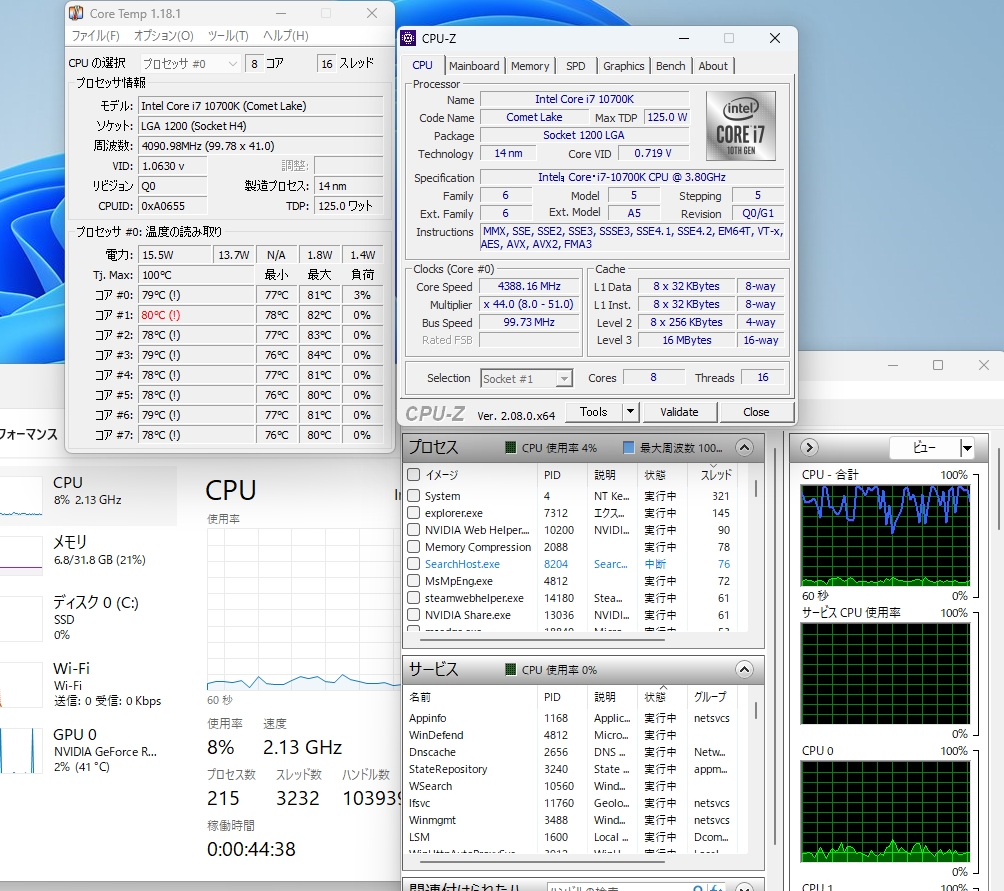Click the purple CPU-Z title bar icon
The image size is (1004, 891).
(408, 39)
